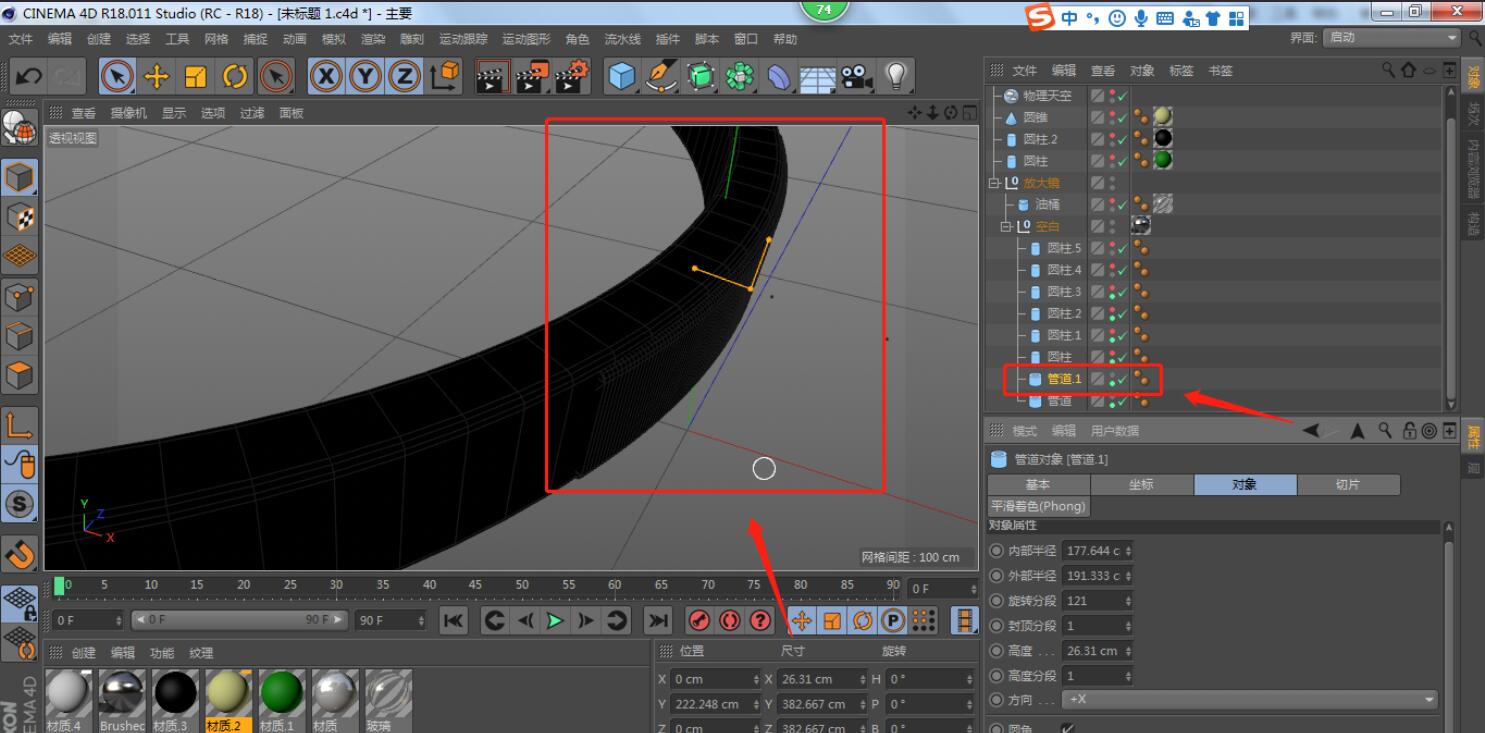Toggle the green checkmark for 圆锥

1123,118
